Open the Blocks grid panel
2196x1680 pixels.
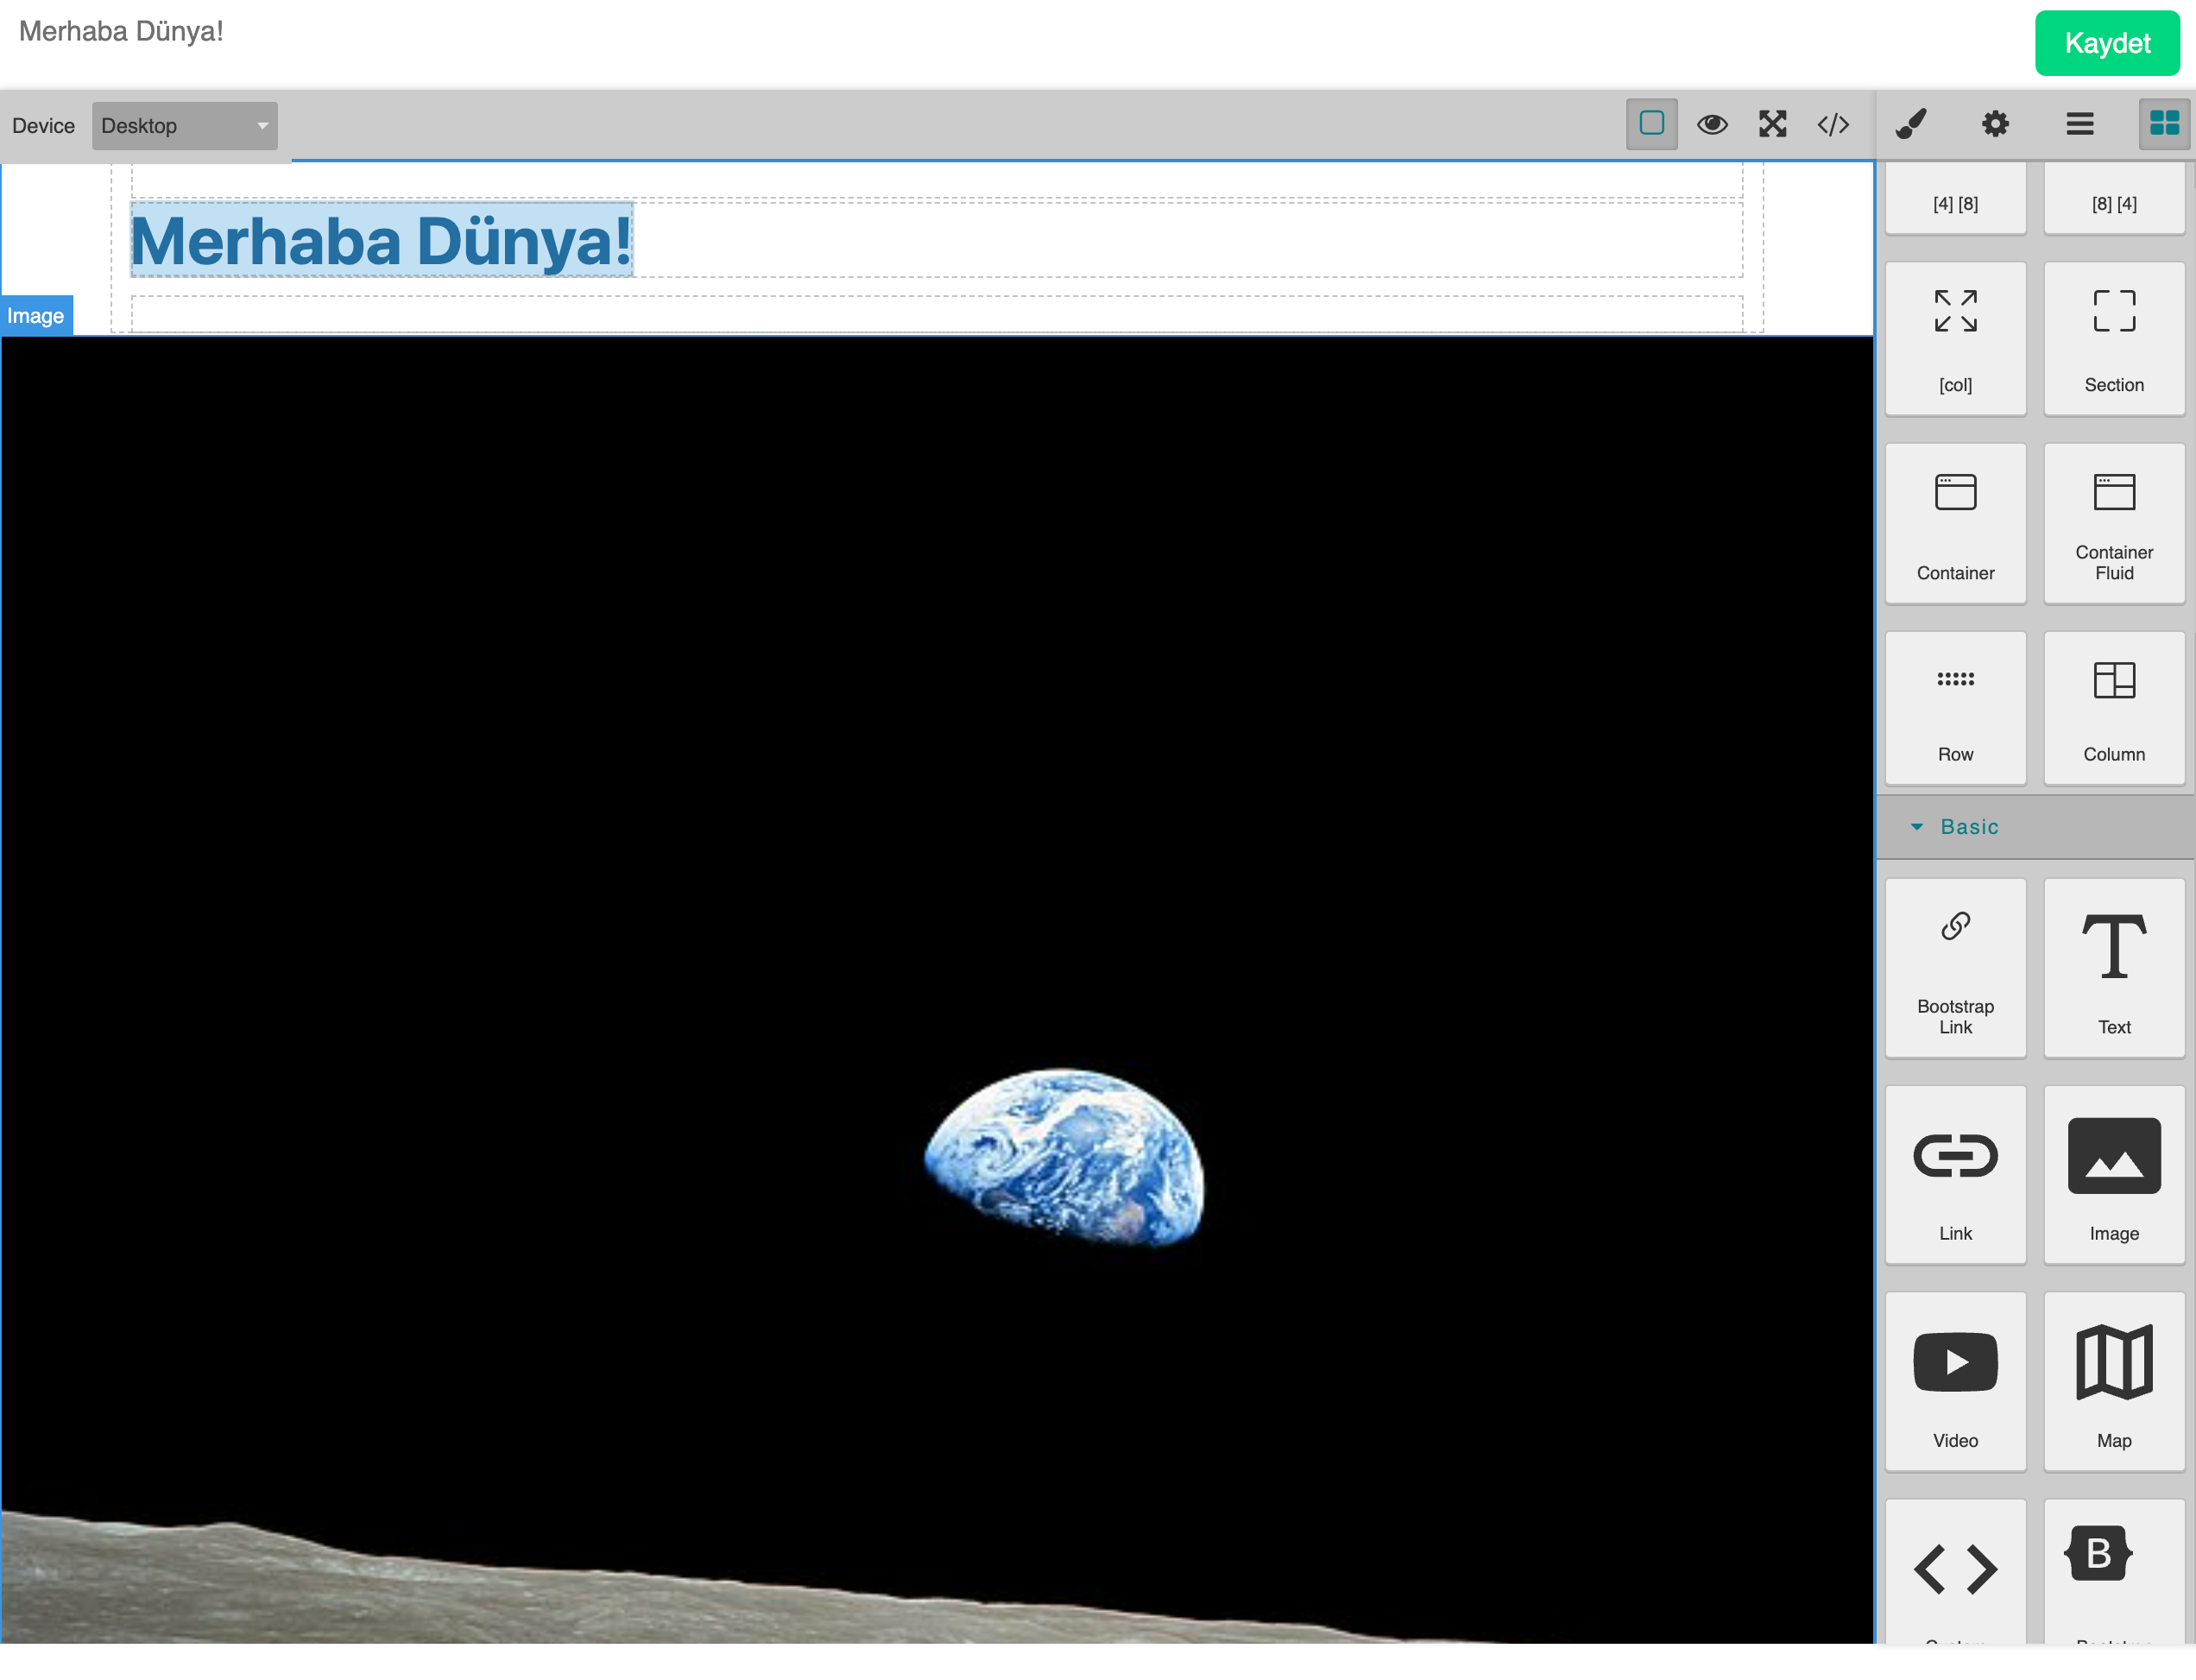click(2164, 124)
